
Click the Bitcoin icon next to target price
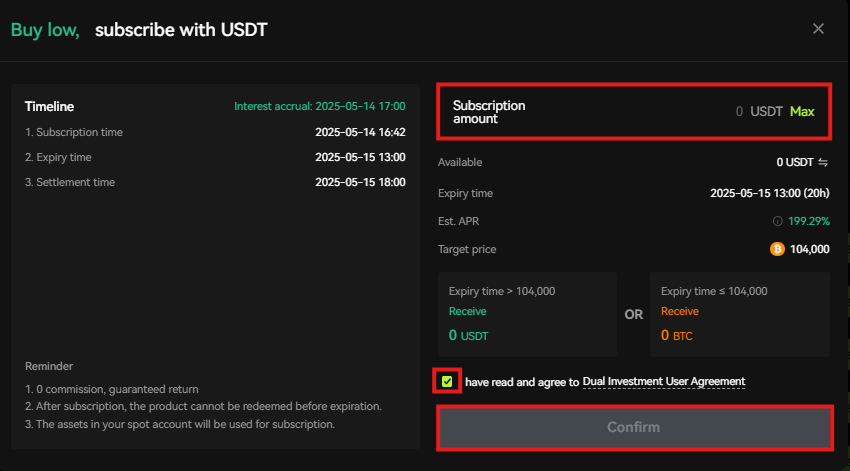tap(777, 249)
